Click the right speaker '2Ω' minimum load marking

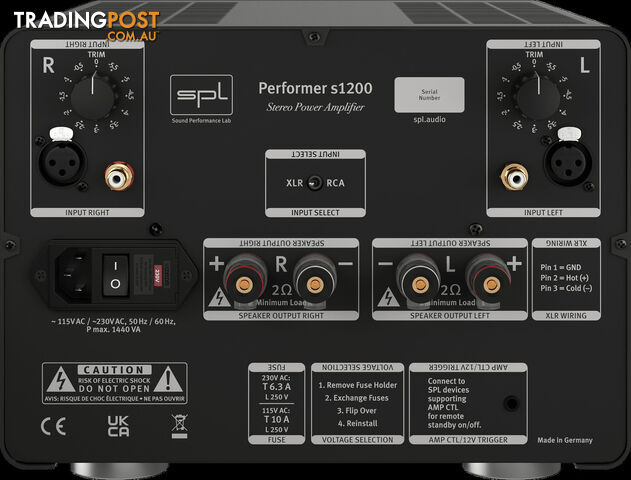coord(281,290)
